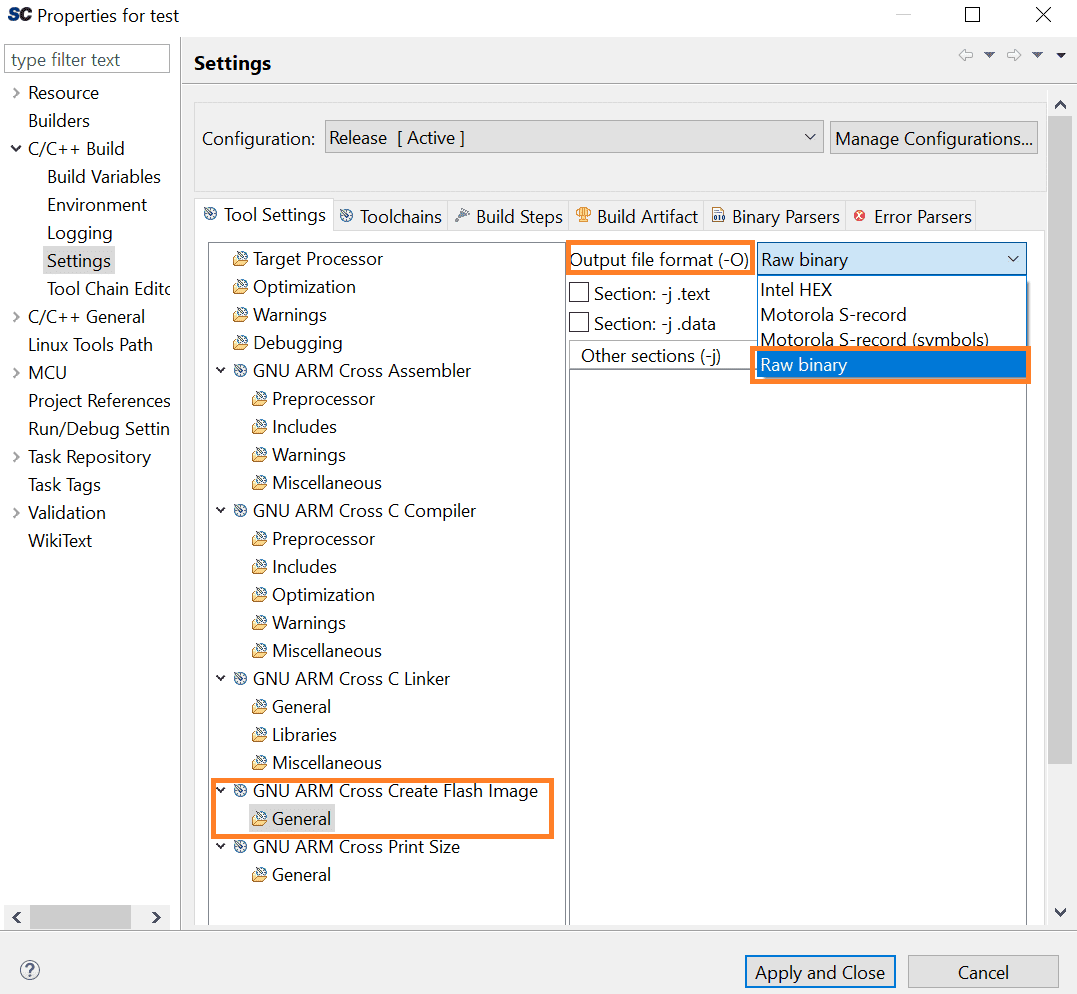Screen dimensions: 1077x994
Task: Click the Error Parsers tab red icon
Action: tap(859, 216)
